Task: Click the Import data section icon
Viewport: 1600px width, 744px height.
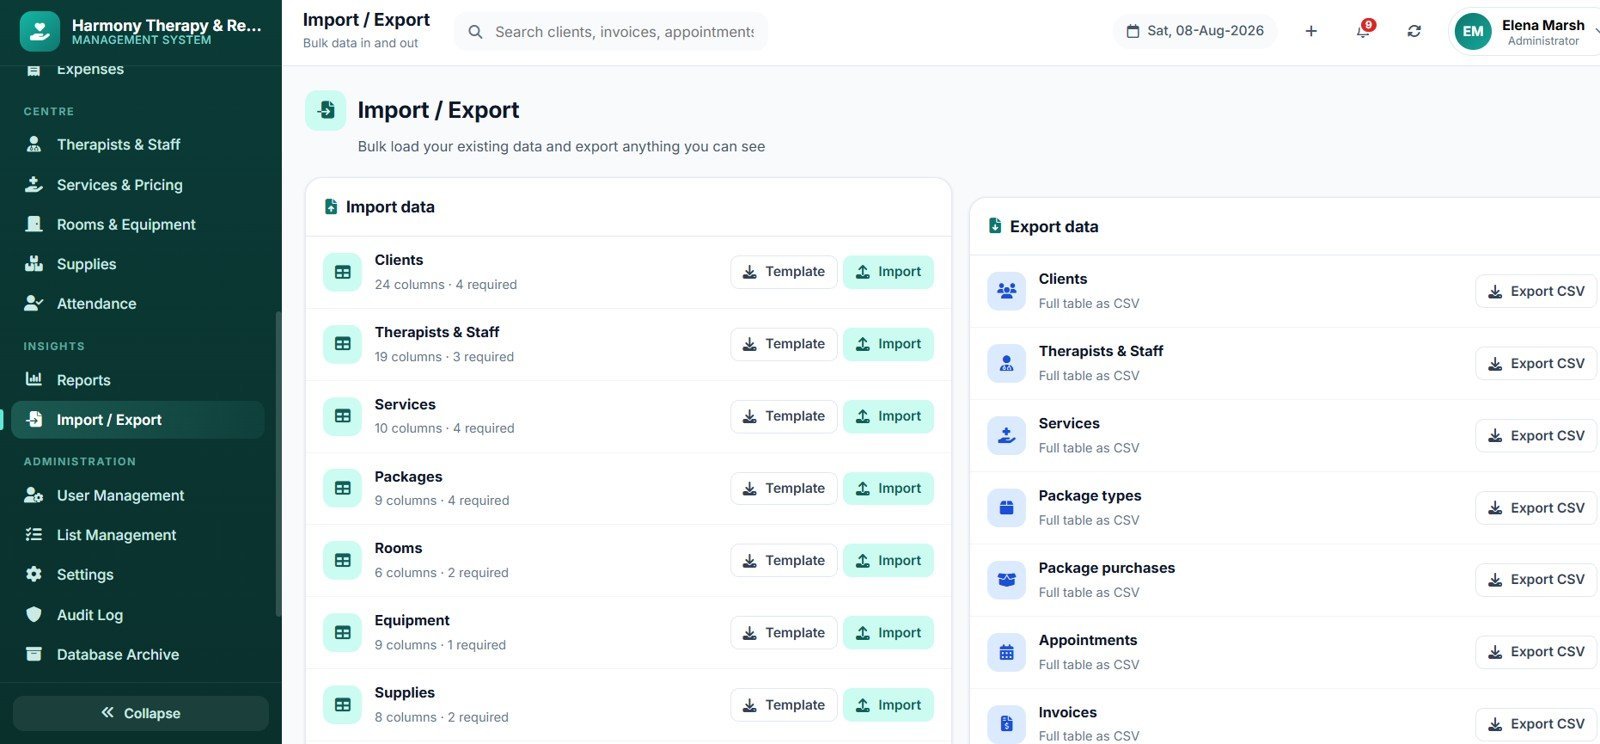Action: (331, 207)
